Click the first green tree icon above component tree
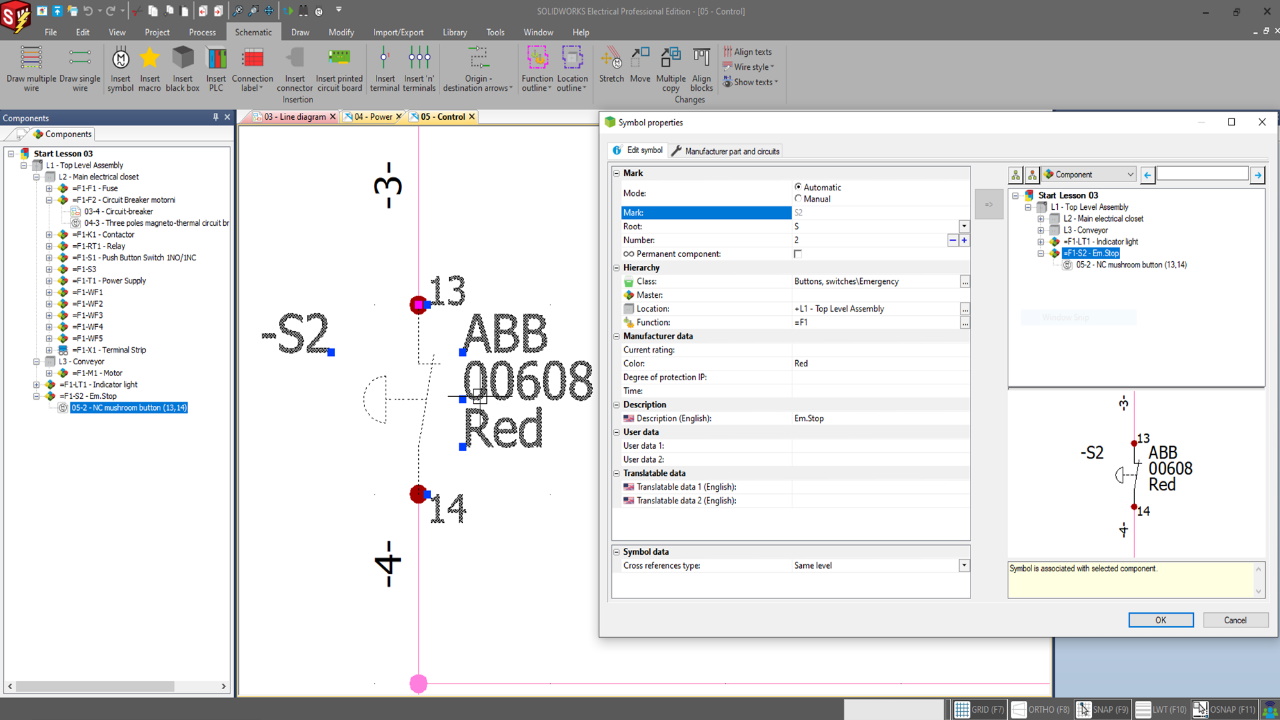 click(1016, 174)
